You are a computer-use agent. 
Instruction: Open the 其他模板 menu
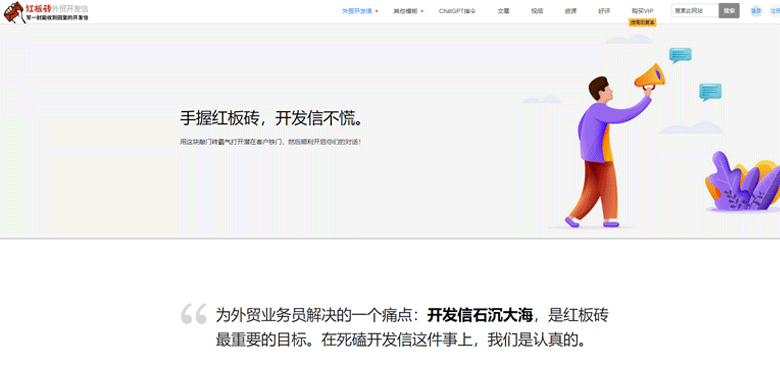[x=405, y=11]
